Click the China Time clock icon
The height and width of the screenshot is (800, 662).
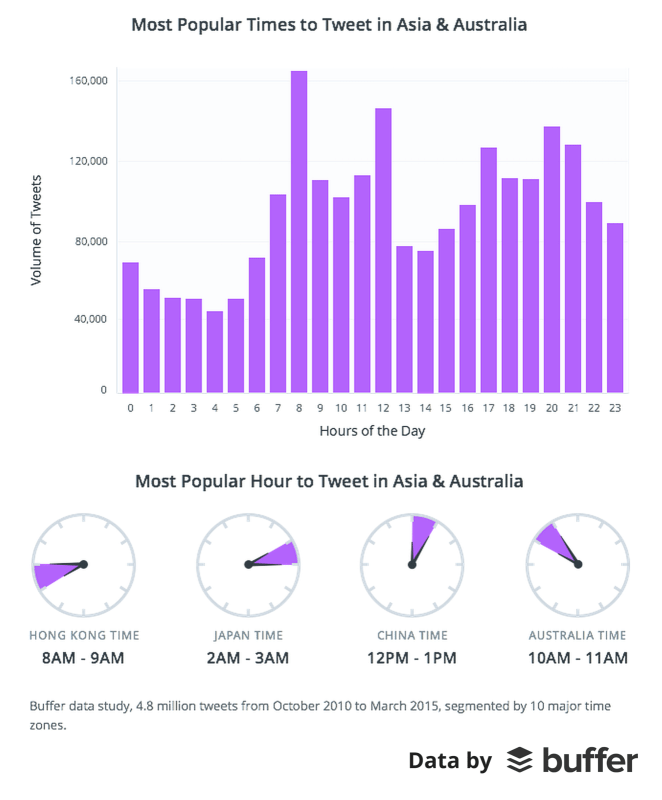412,565
